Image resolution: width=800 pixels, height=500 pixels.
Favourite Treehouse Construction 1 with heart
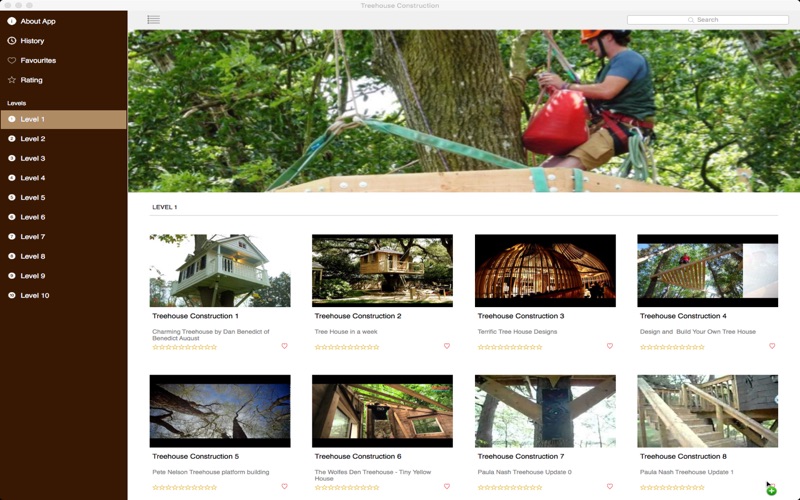point(285,346)
